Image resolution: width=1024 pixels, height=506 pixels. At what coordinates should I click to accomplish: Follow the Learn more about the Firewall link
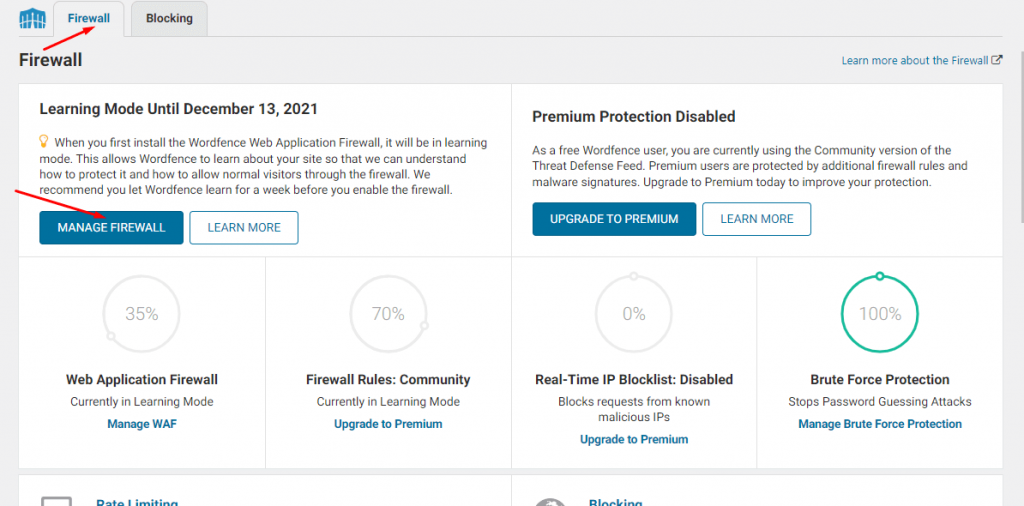914,61
